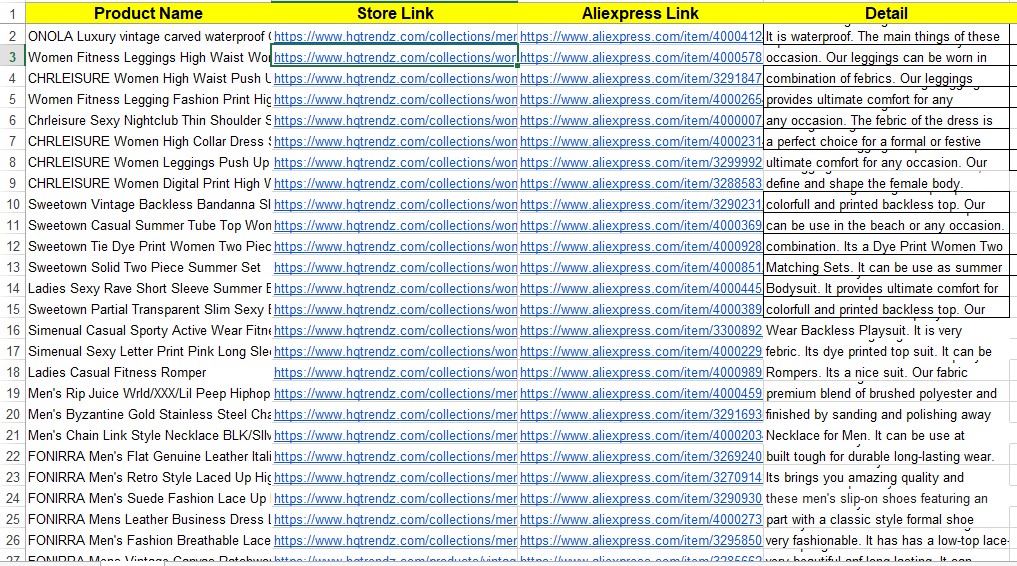1017x566 pixels.
Task: Select cell 'Ladies Casual Fitness Romper'
Action: pos(149,372)
